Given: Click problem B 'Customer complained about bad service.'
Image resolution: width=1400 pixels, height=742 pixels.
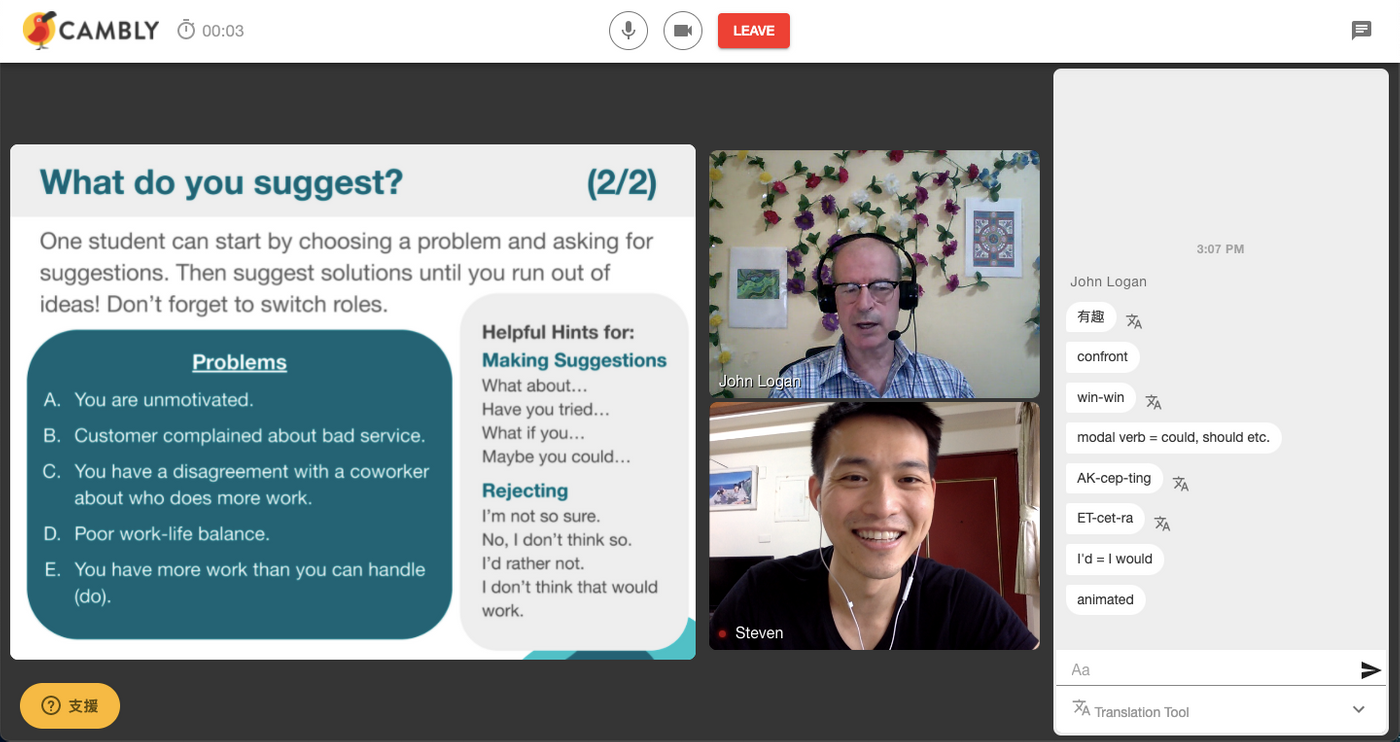Looking at the screenshot, I should [249, 436].
